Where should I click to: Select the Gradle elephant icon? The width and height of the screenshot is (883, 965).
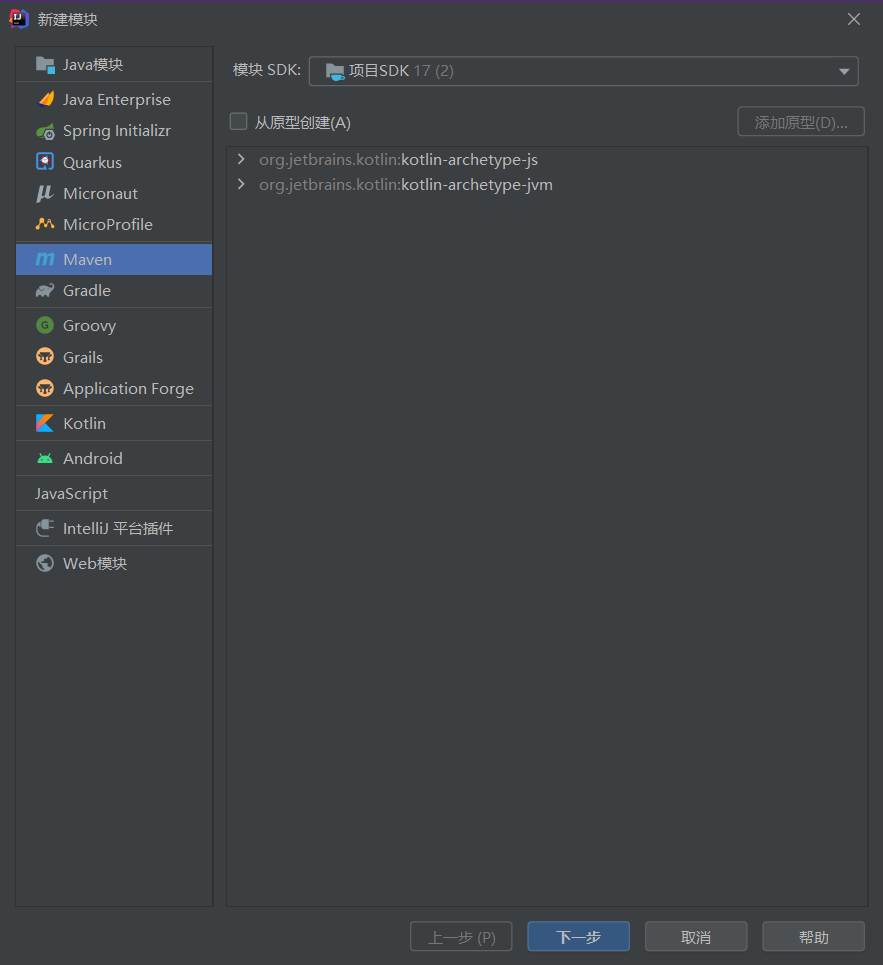pyautogui.click(x=45, y=290)
